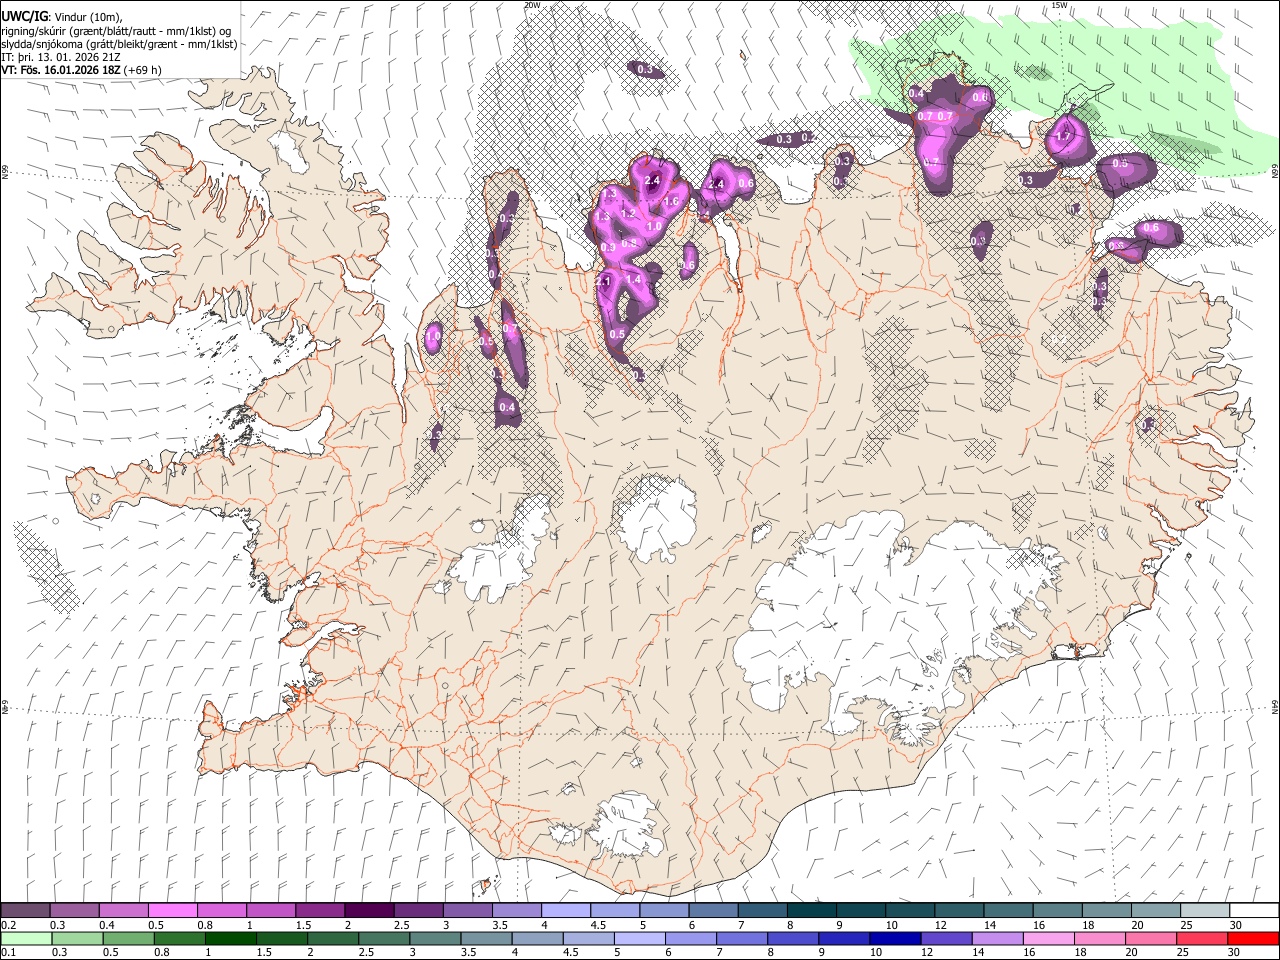The height and width of the screenshot is (960, 1280).
Task: Click the '1.4' precipitation value on the map
Action: click(633, 279)
